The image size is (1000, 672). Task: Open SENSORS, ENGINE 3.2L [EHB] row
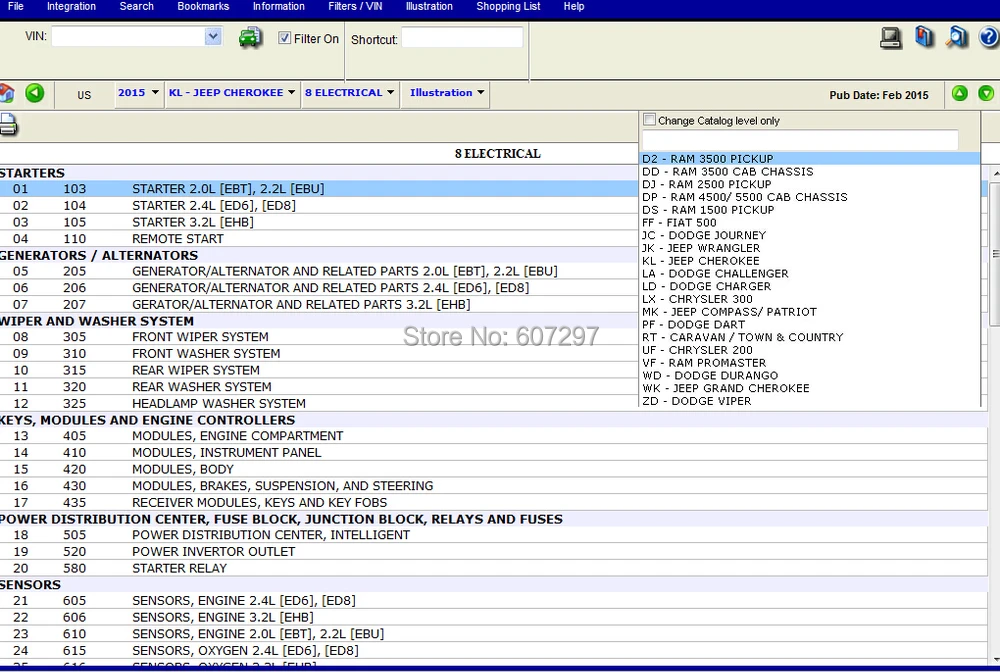click(x=494, y=617)
